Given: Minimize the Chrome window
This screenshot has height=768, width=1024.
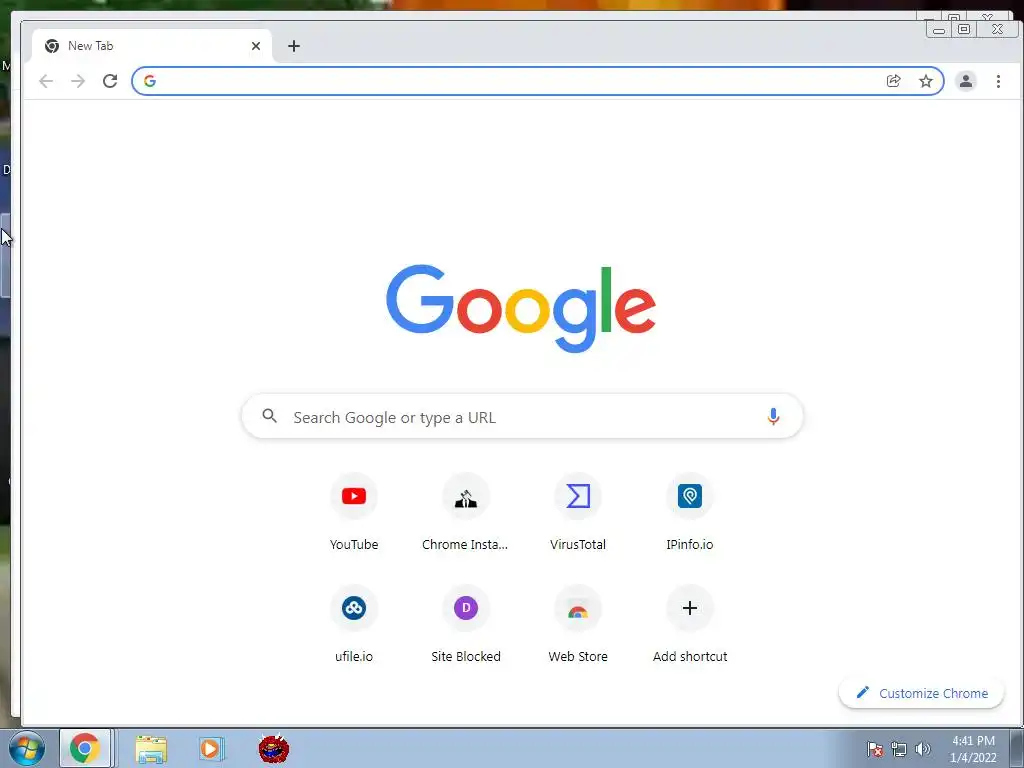Looking at the screenshot, I should (x=939, y=29).
